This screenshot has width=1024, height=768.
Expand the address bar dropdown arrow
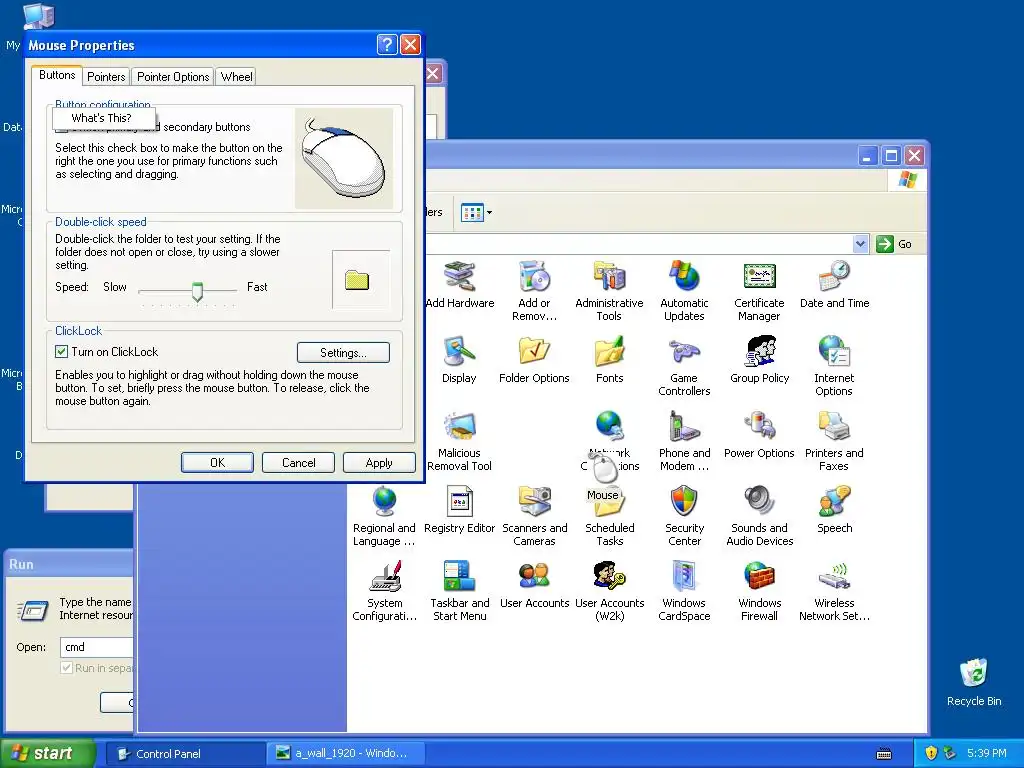click(x=861, y=244)
